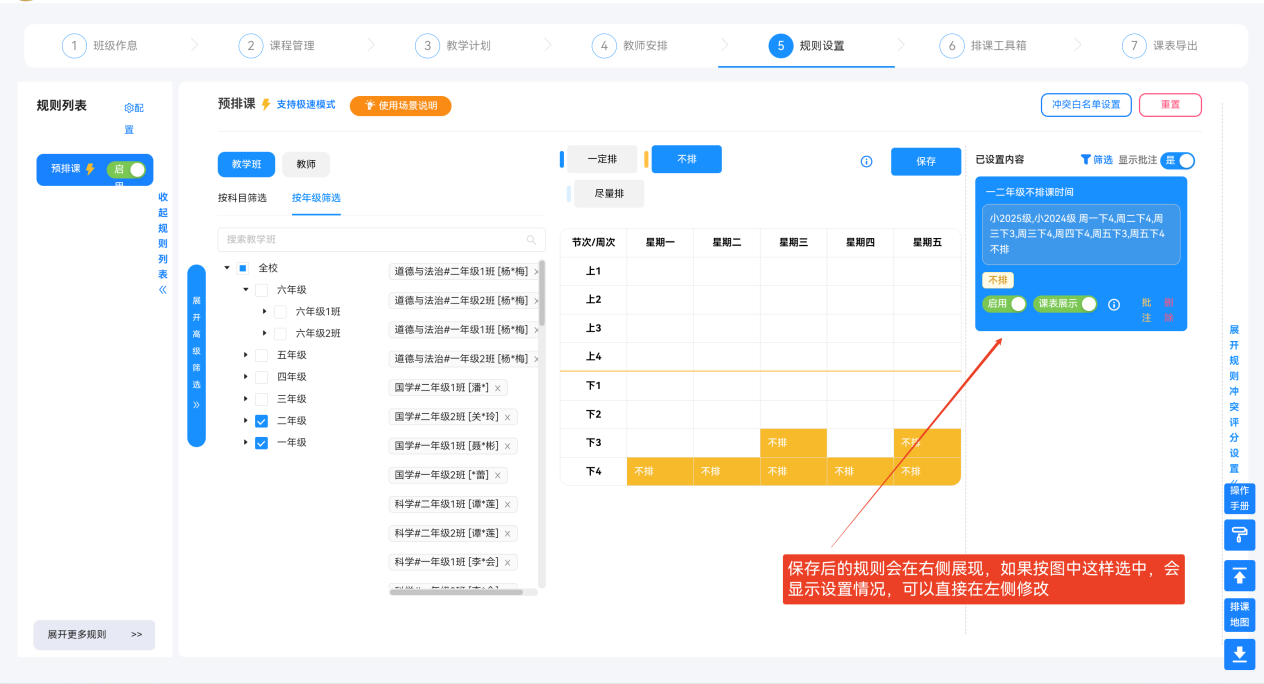
Task: Select the 不排 orange mode
Action: 687,159
